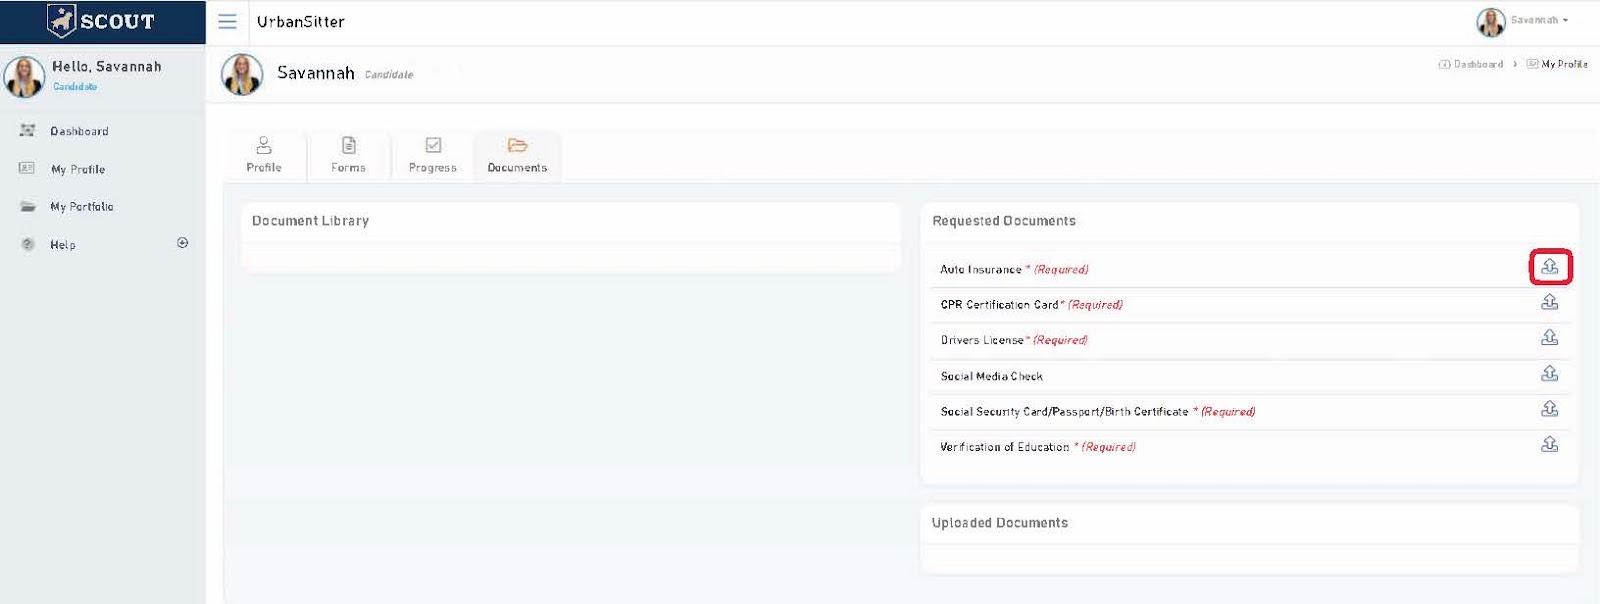
Task: Open Help in the sidebar
Action: 63,245
